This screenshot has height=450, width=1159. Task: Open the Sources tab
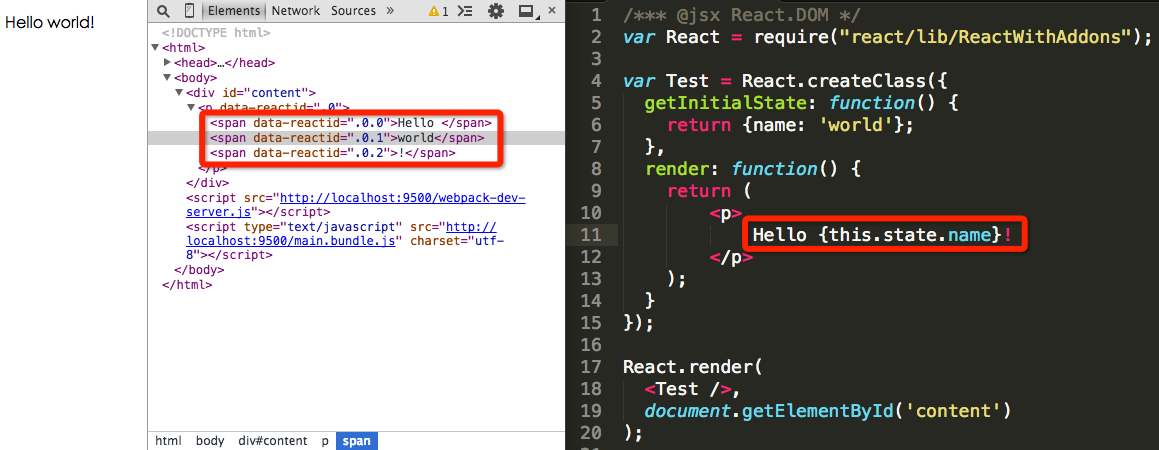click(x=353, y=11)
